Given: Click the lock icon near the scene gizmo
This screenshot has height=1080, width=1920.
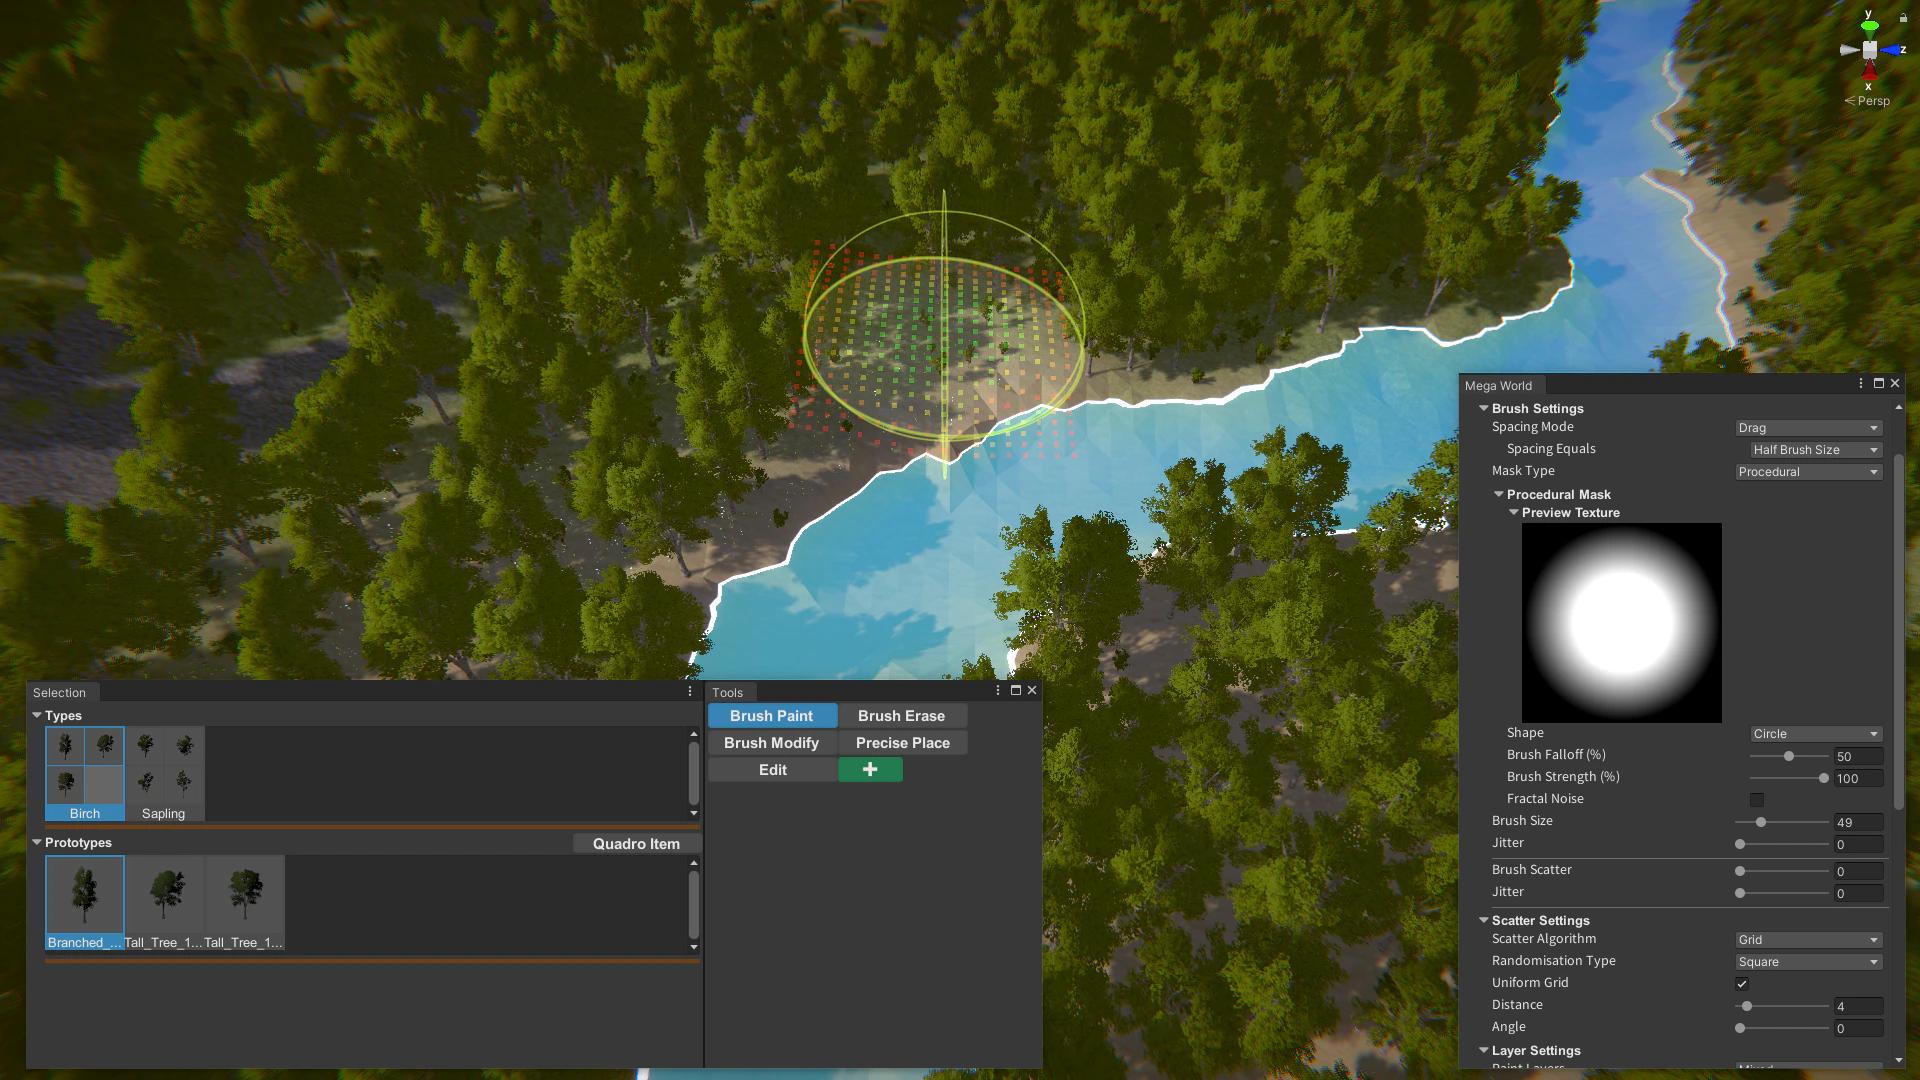Looking at the screenshot, I should click(1903, 18).
